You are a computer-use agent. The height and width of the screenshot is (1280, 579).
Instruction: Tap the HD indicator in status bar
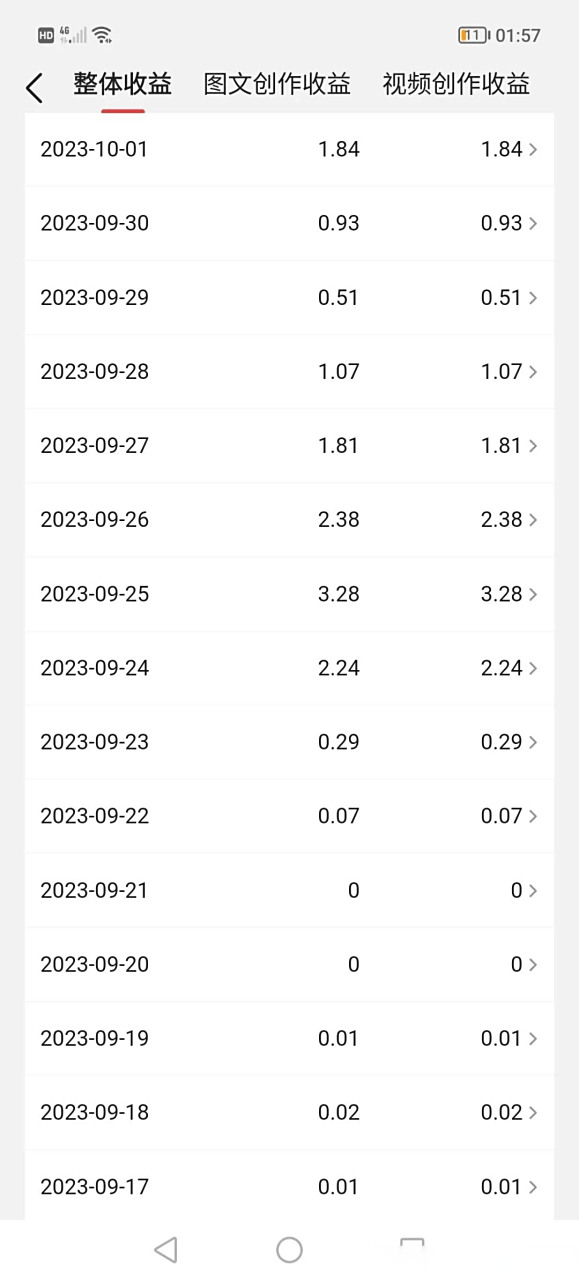click(x=46, y=35)
